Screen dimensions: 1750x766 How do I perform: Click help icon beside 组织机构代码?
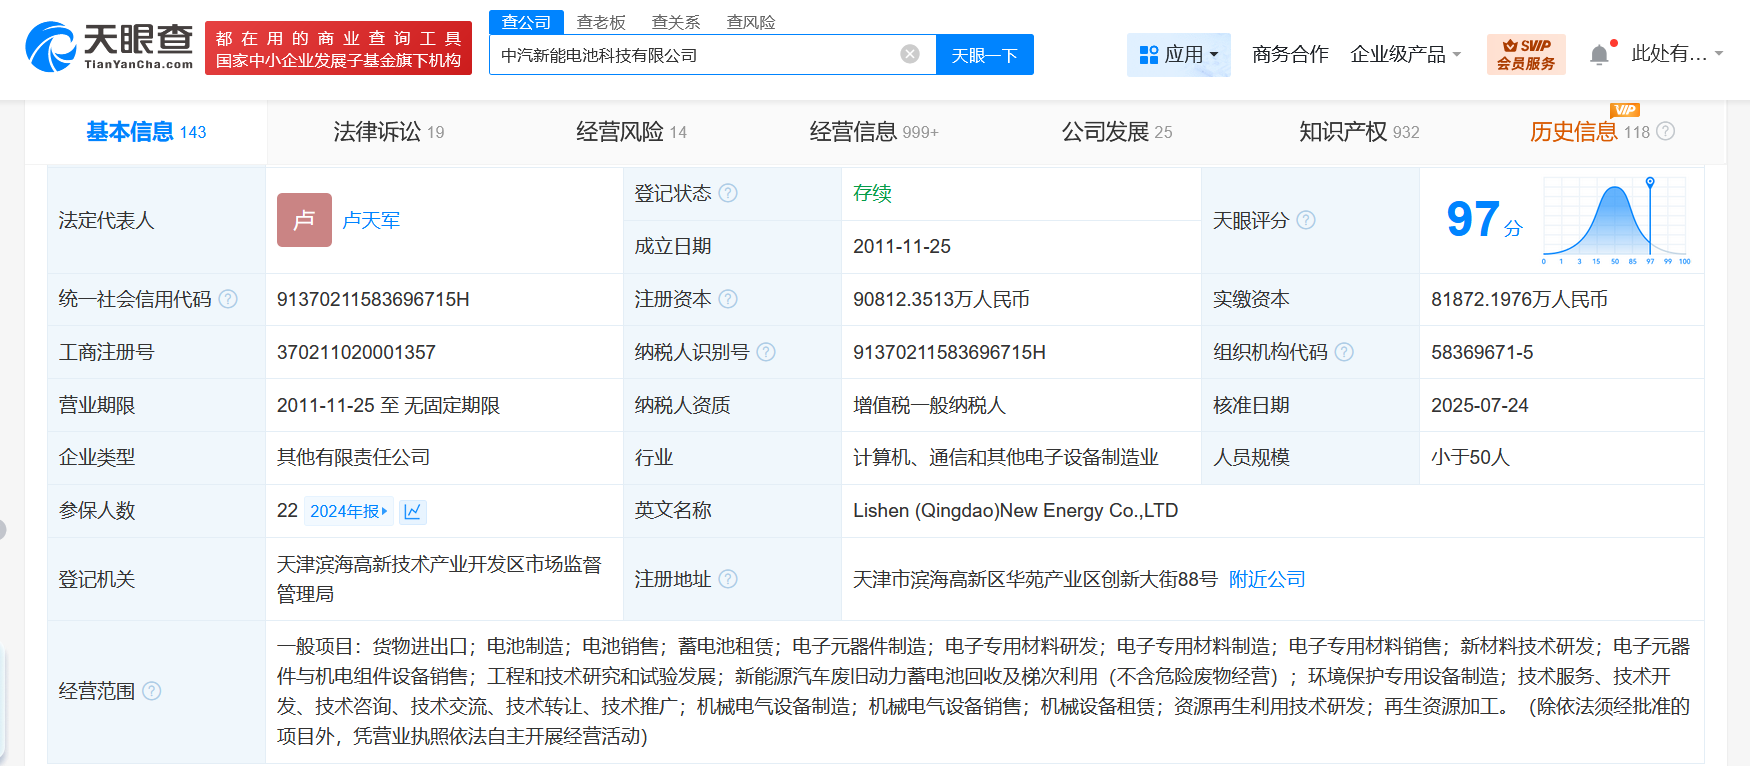[1344, 352]
